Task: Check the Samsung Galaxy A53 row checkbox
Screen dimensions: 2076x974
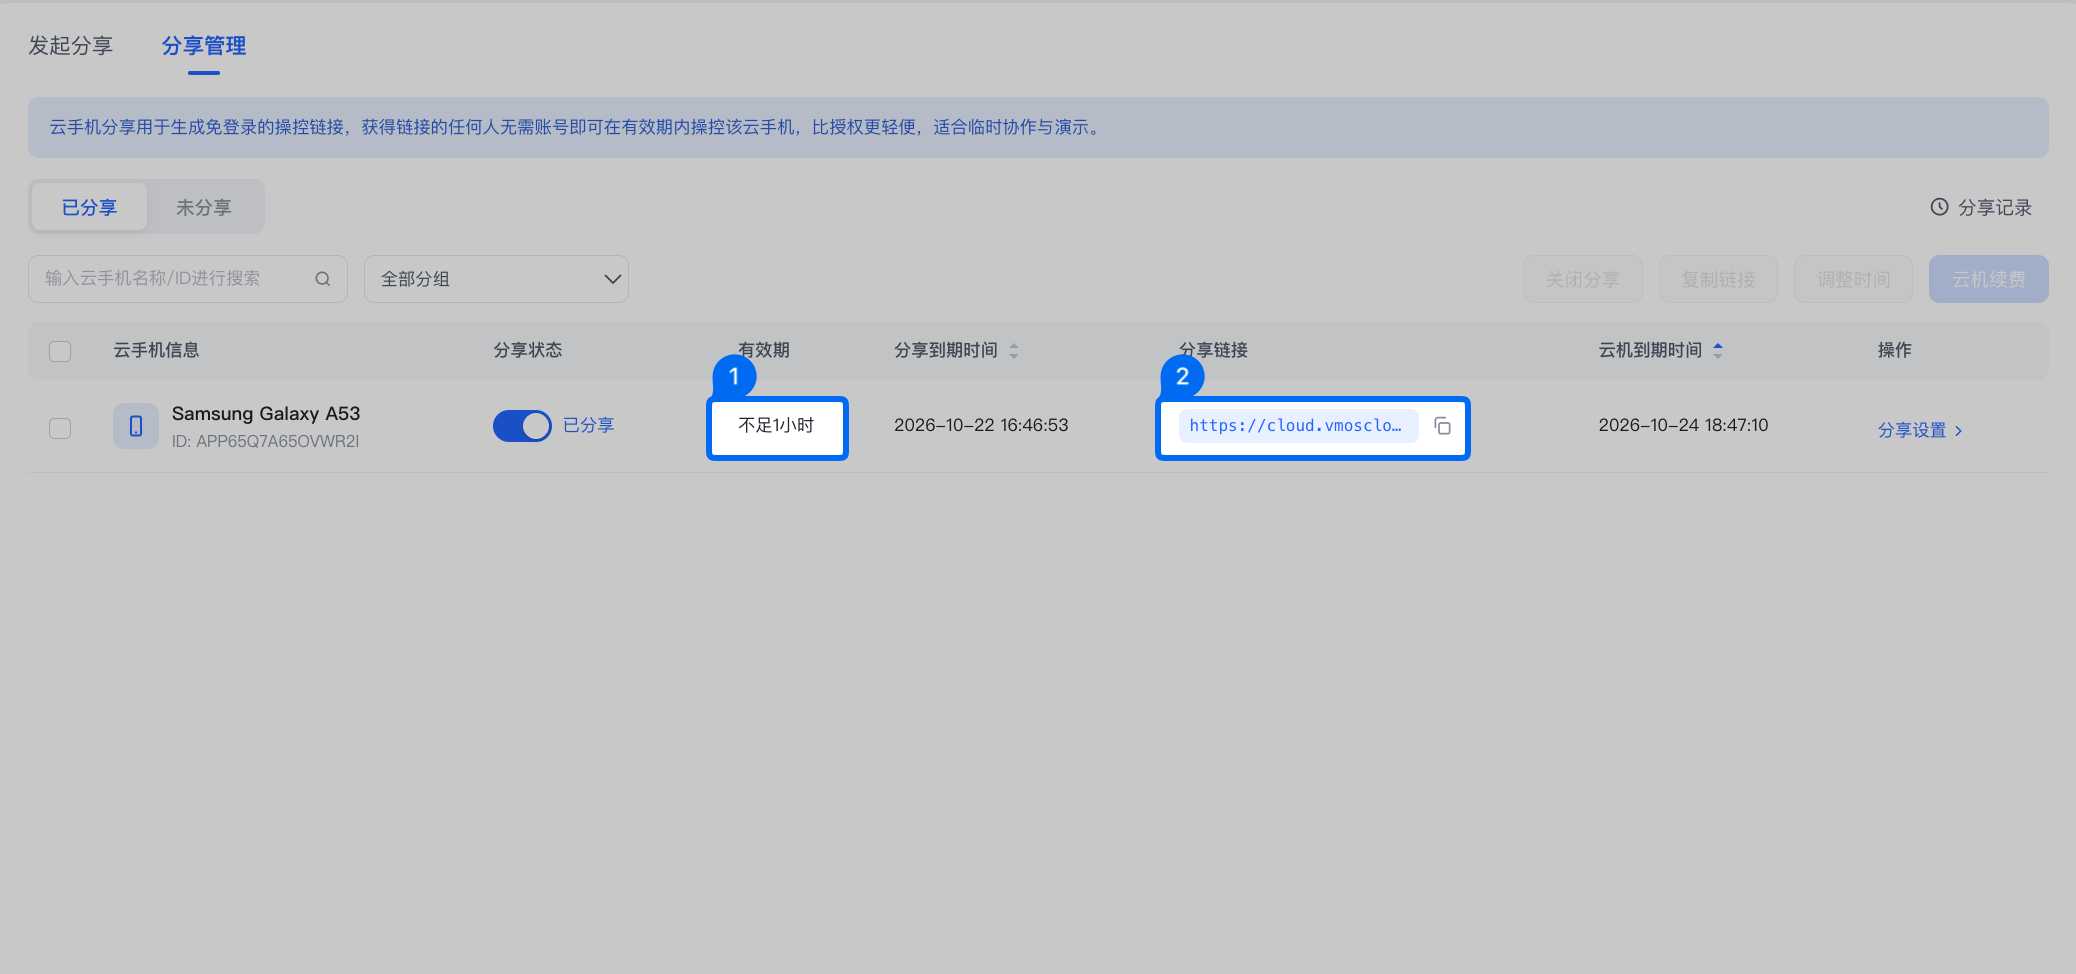Action: pos(60,428)
